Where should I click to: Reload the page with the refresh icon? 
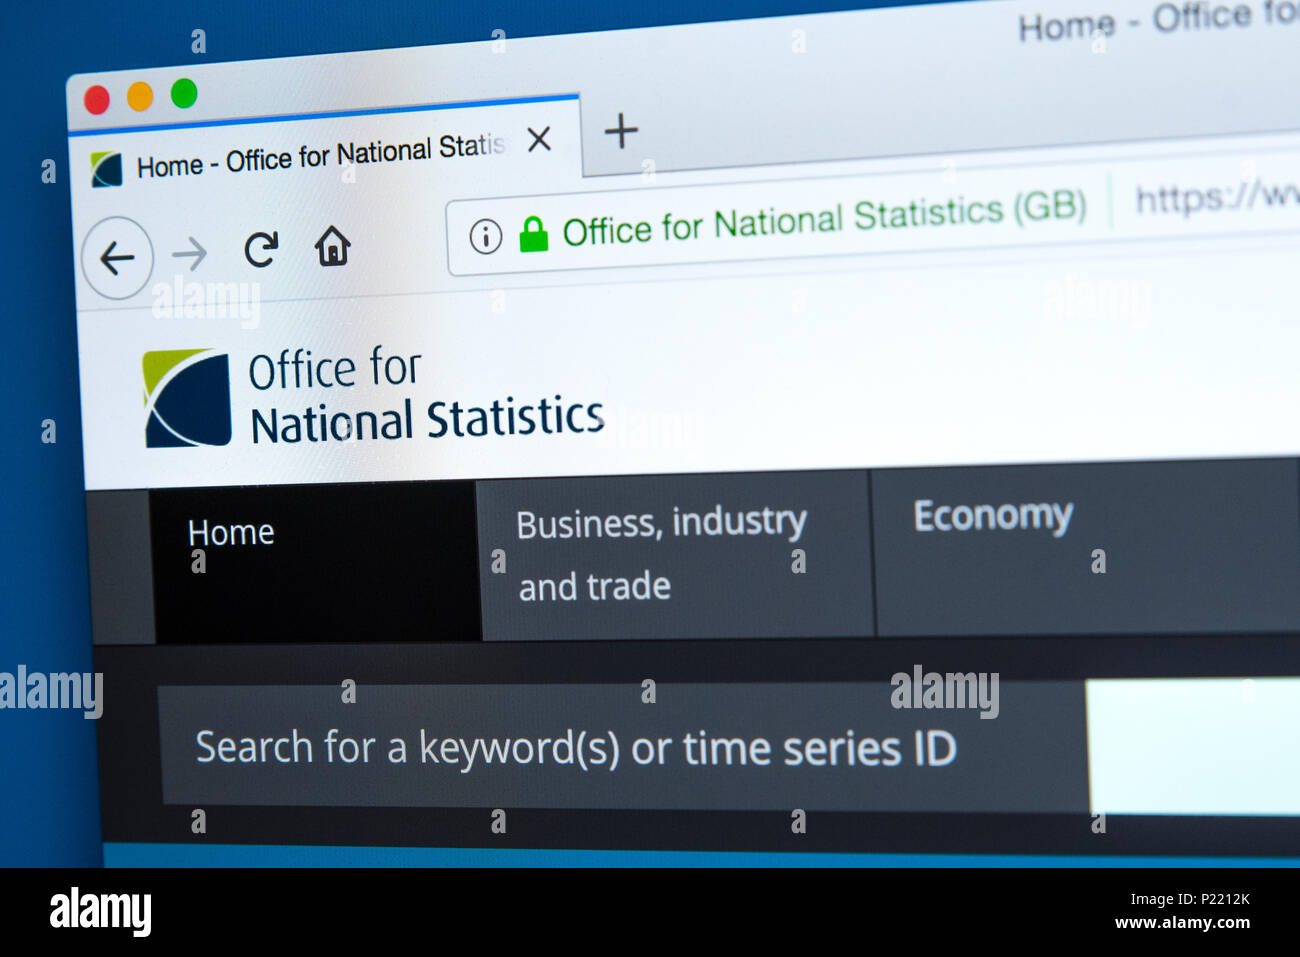(x=261, y=249)
